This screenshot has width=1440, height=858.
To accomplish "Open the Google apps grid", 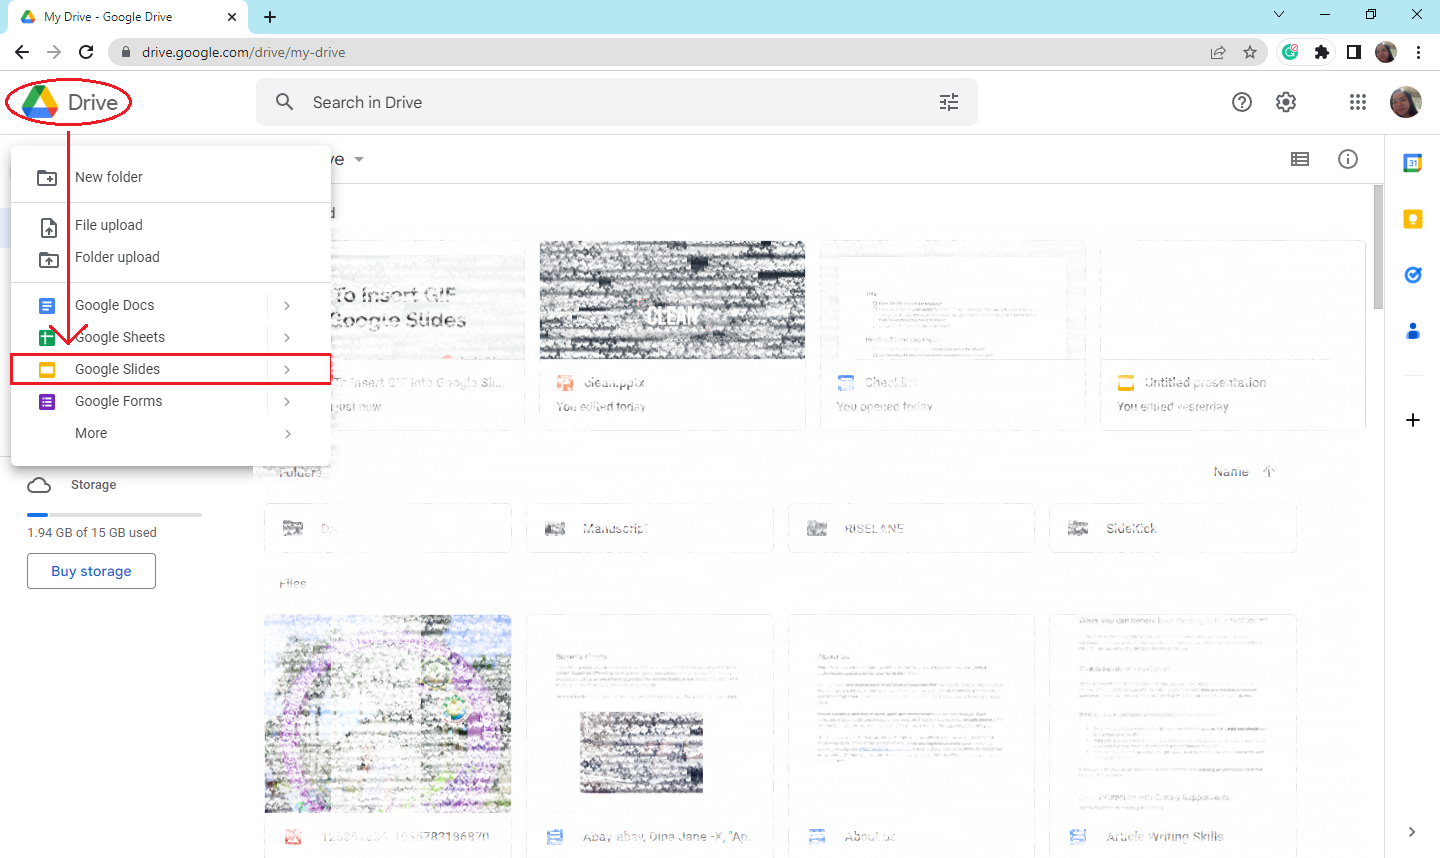I will [1357, 102].
